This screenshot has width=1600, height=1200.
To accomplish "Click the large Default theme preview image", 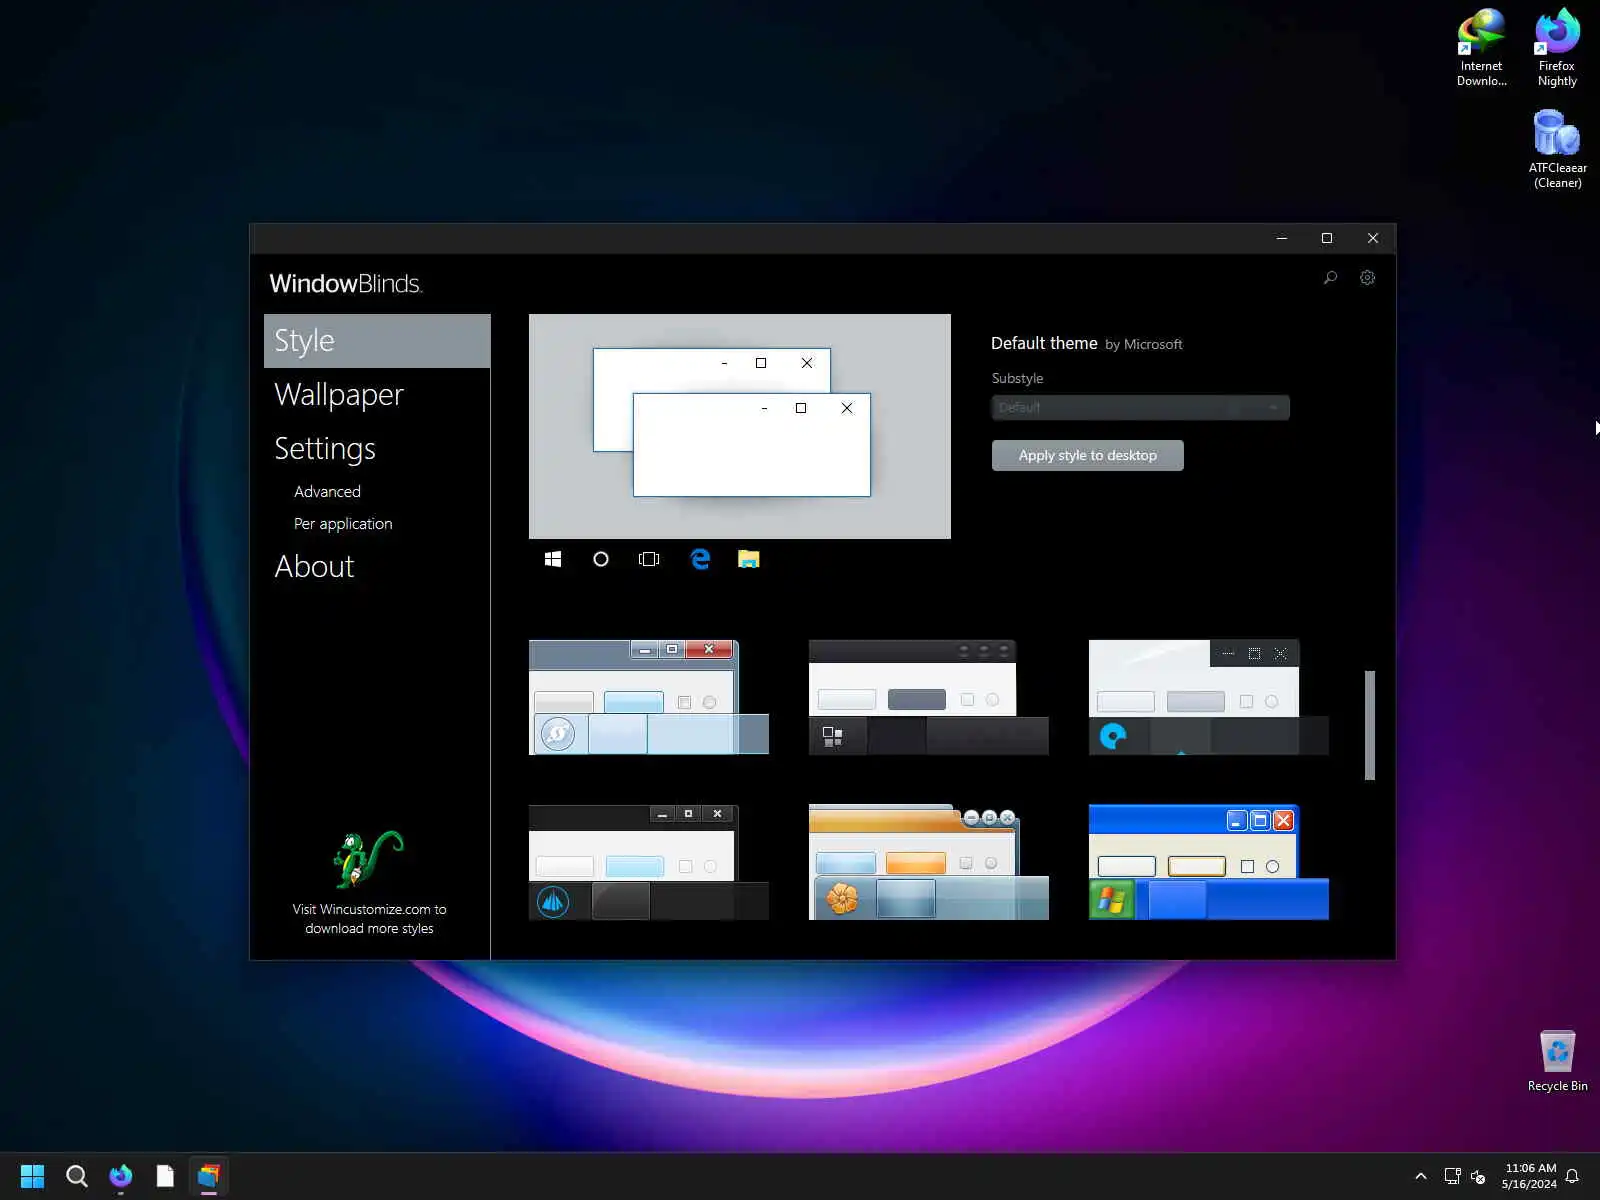I will [740, 426].
